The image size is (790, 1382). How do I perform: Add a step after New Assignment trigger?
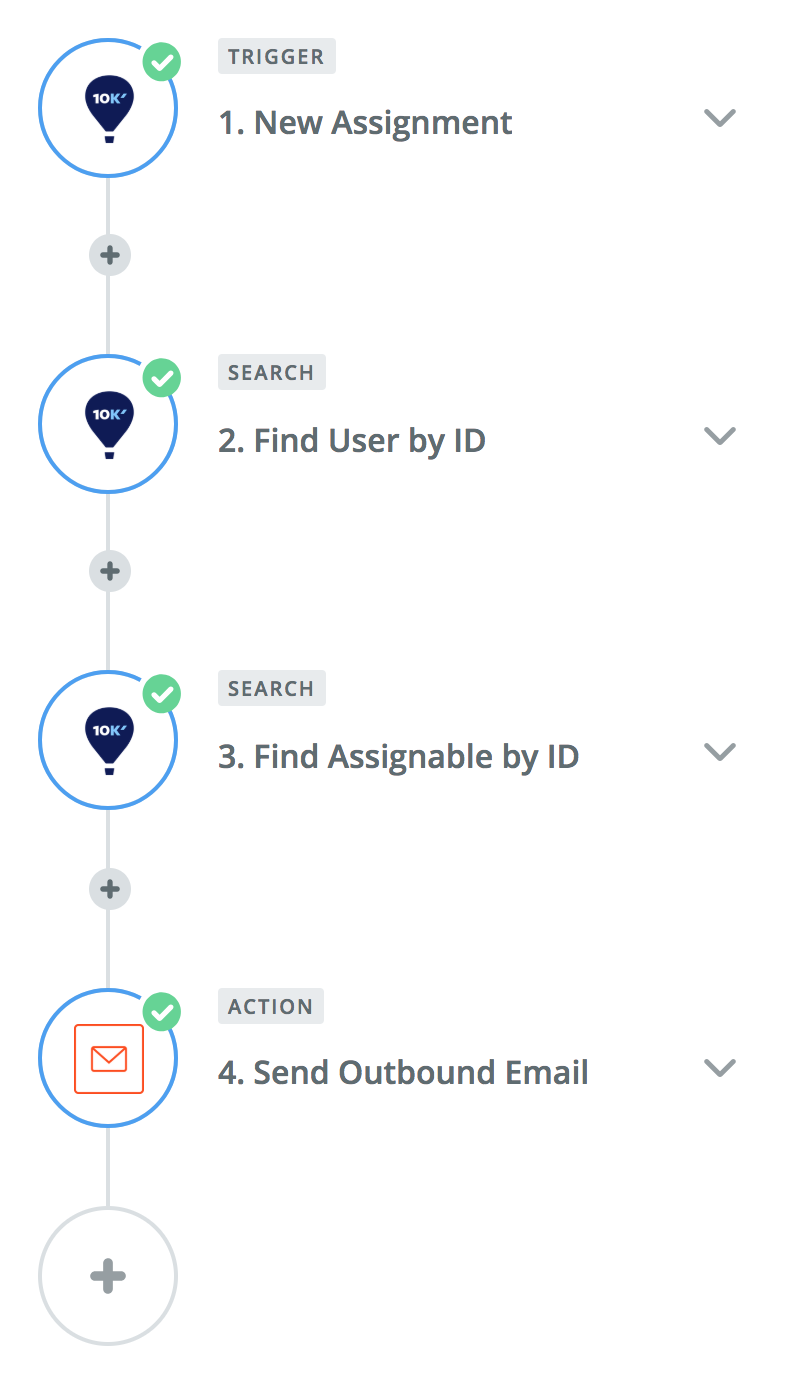click(109, 255)
